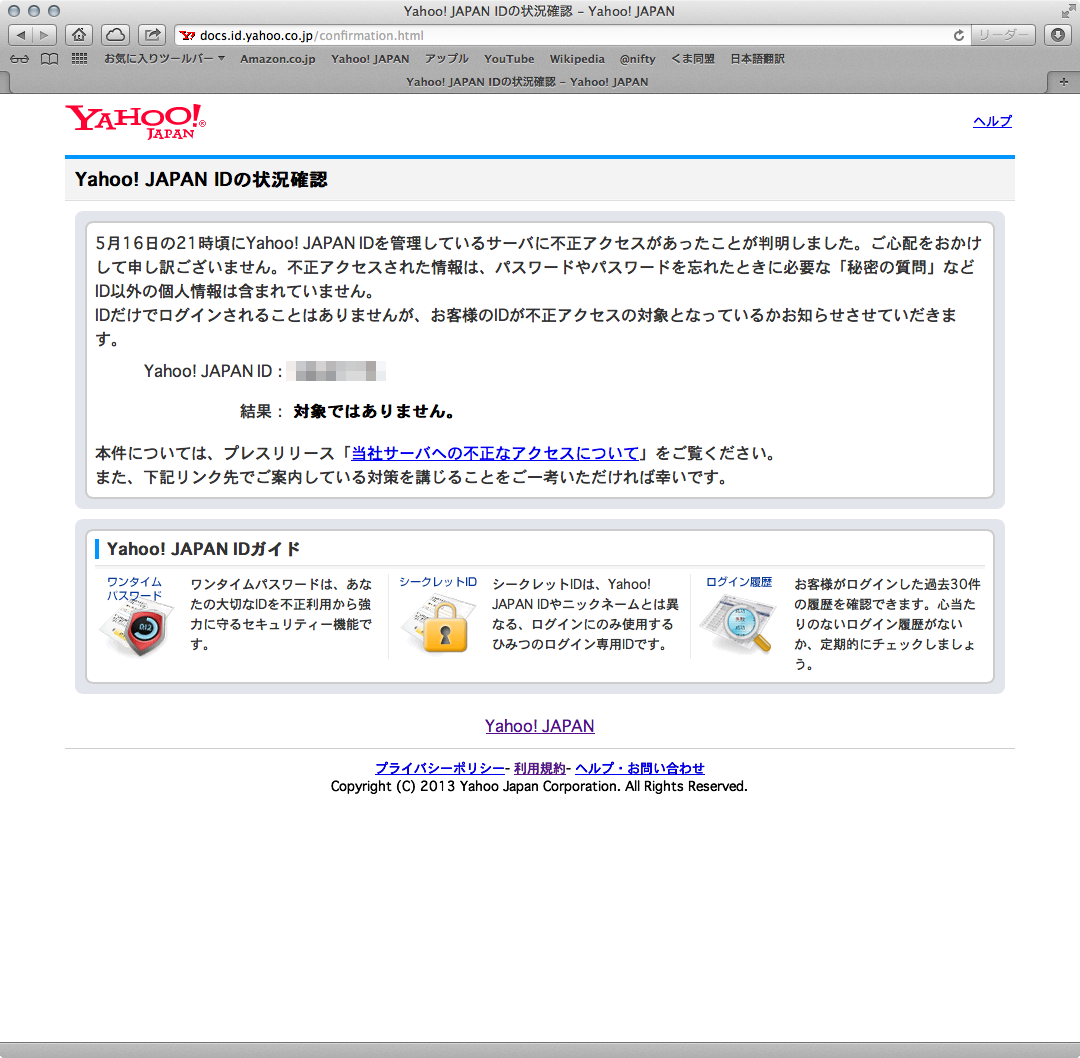The width and height of the screenshot is (1080, 1058).
Task: Open the ヘルプ・お問い合わせ footer link
Action: (x=640, y=768)
